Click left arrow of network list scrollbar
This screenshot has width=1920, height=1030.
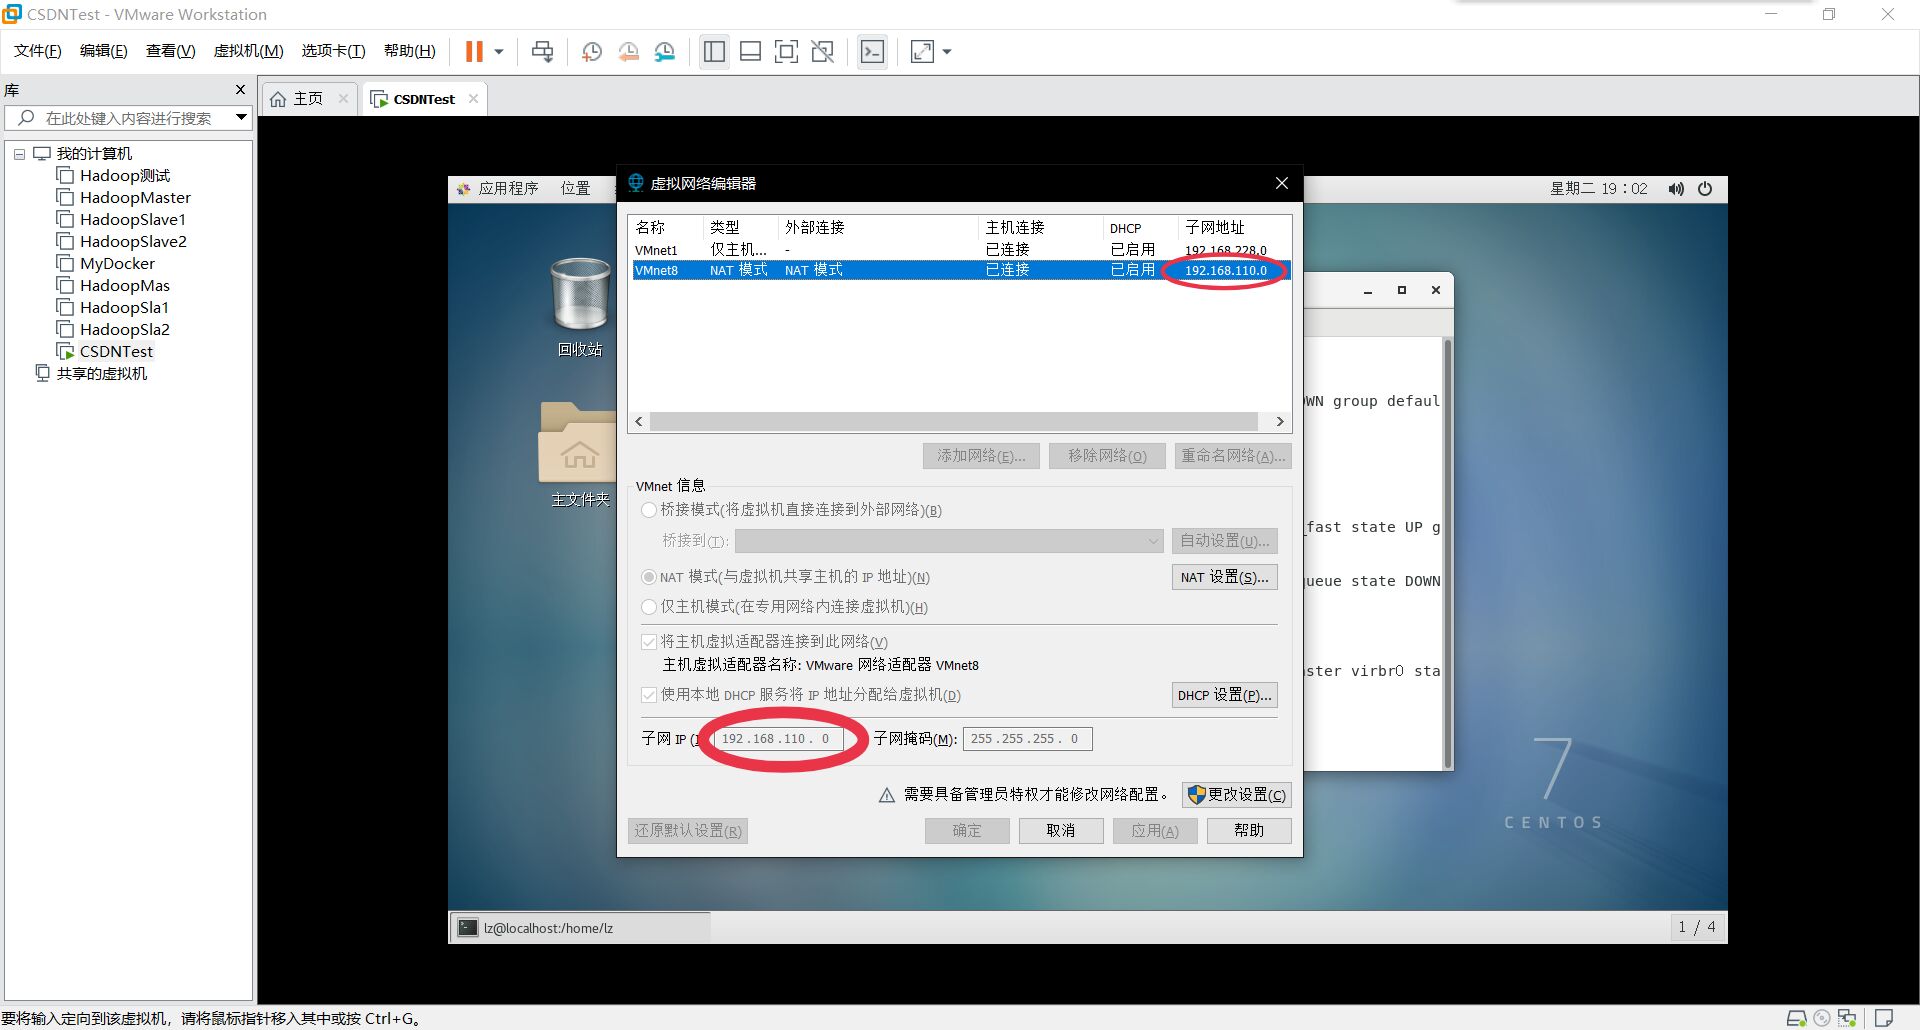click(639, 422)
